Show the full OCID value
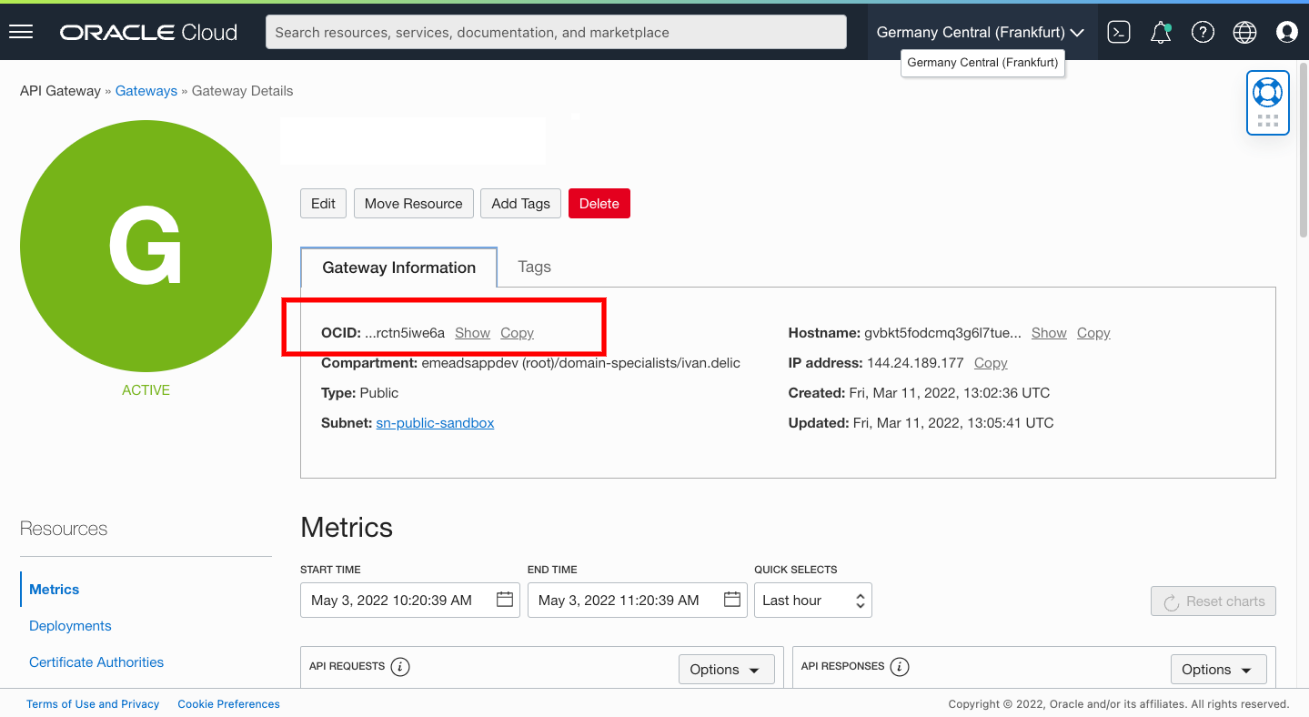 coord(472,332)
